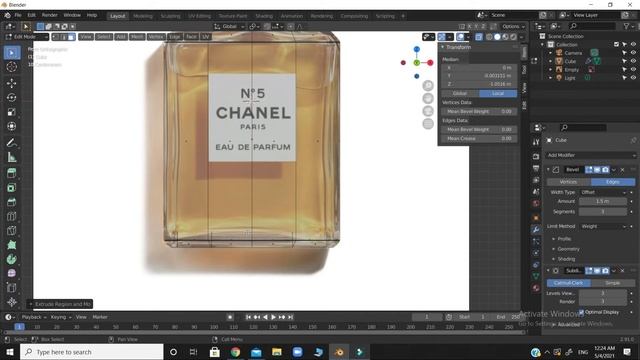Click the Local button in Transform panel
Screen dimensions: 640x360
click(x=498, y=93)
